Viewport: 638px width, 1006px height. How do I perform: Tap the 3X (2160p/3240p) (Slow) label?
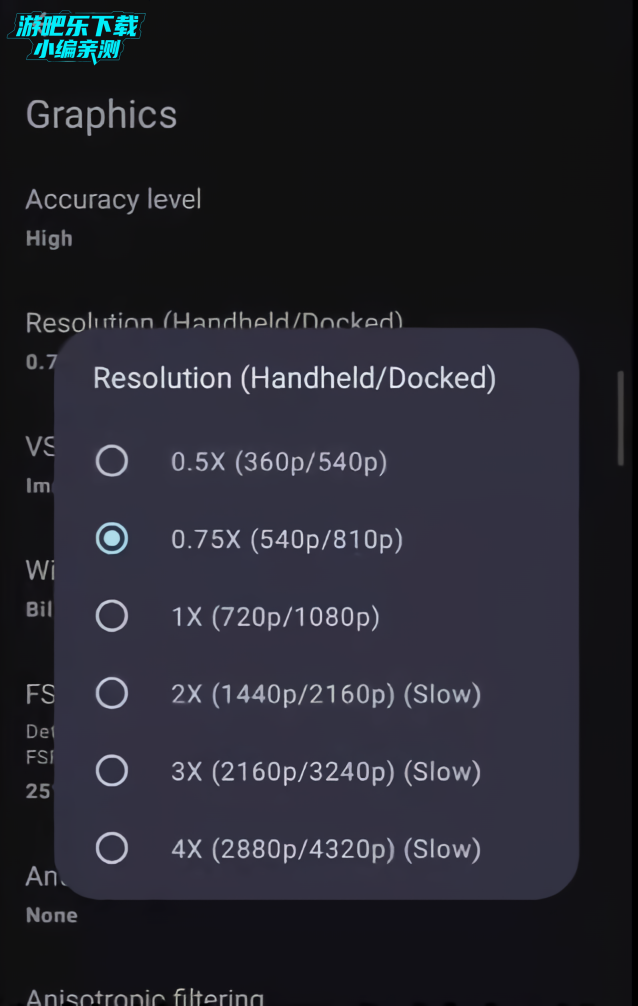pyautogui.click(x=326, y=771)
